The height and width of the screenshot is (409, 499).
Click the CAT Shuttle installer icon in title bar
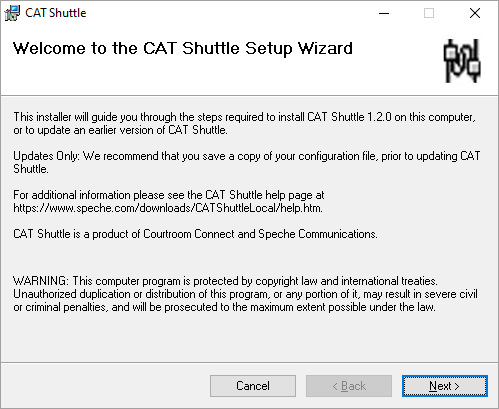click(x=12, y=13)
